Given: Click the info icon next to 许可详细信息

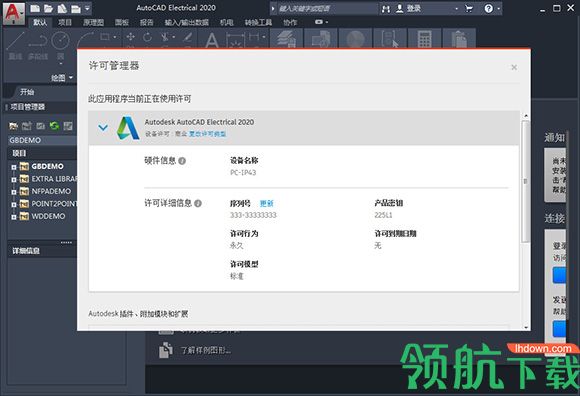Looking at the screenshot, I should [198, 203].
